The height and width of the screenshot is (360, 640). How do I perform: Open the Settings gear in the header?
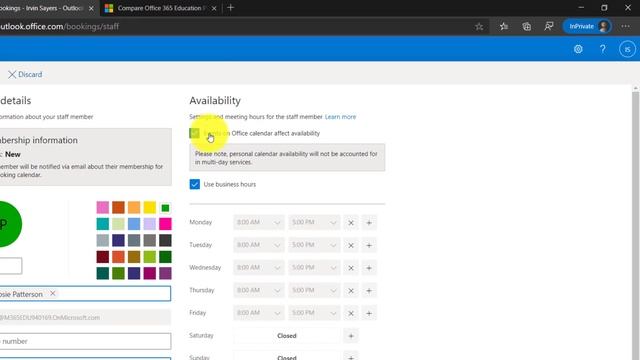[578, 49]
